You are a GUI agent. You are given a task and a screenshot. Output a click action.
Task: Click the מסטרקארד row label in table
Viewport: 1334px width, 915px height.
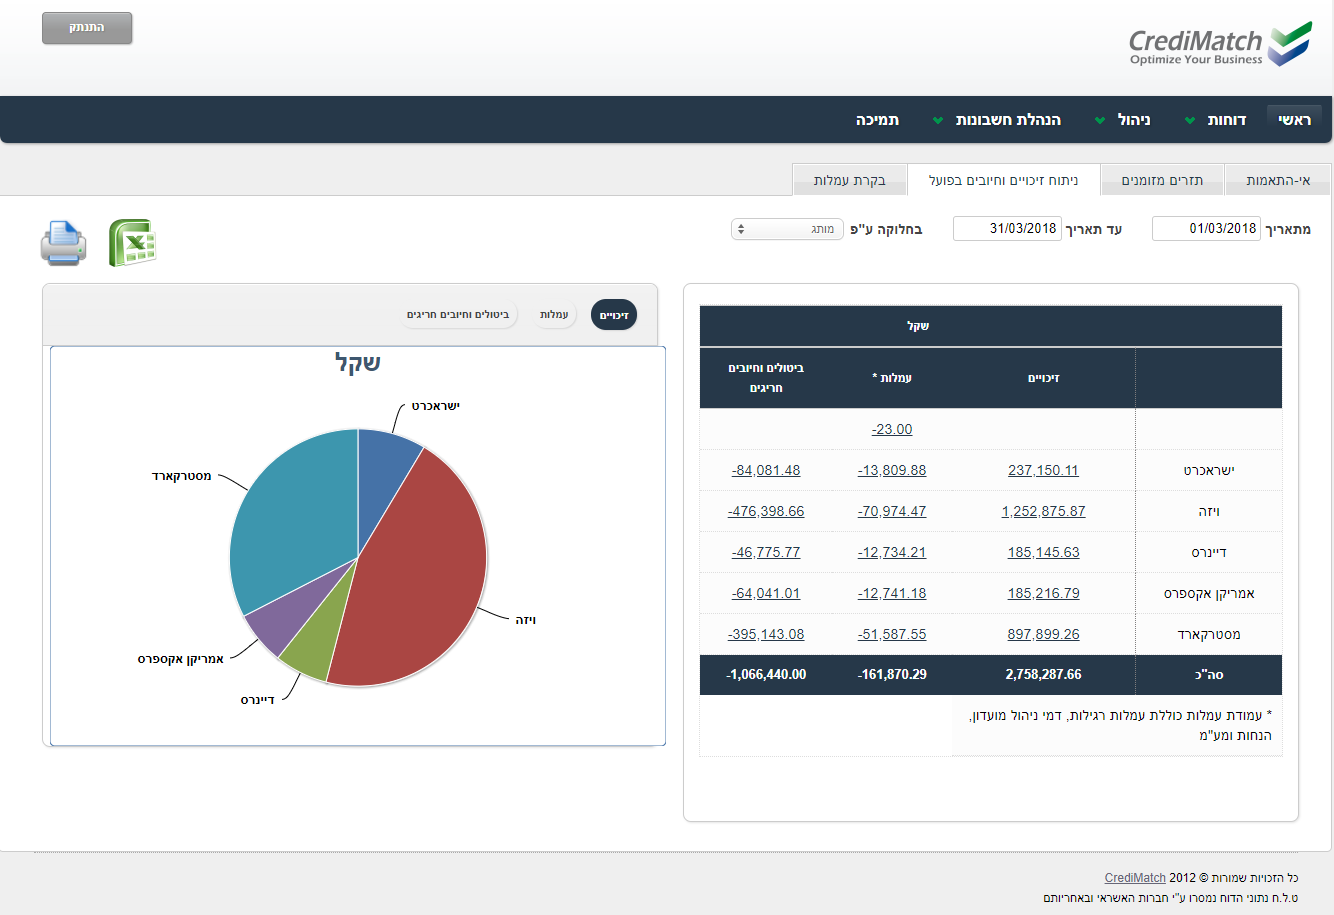click(x=1209, y=634)
